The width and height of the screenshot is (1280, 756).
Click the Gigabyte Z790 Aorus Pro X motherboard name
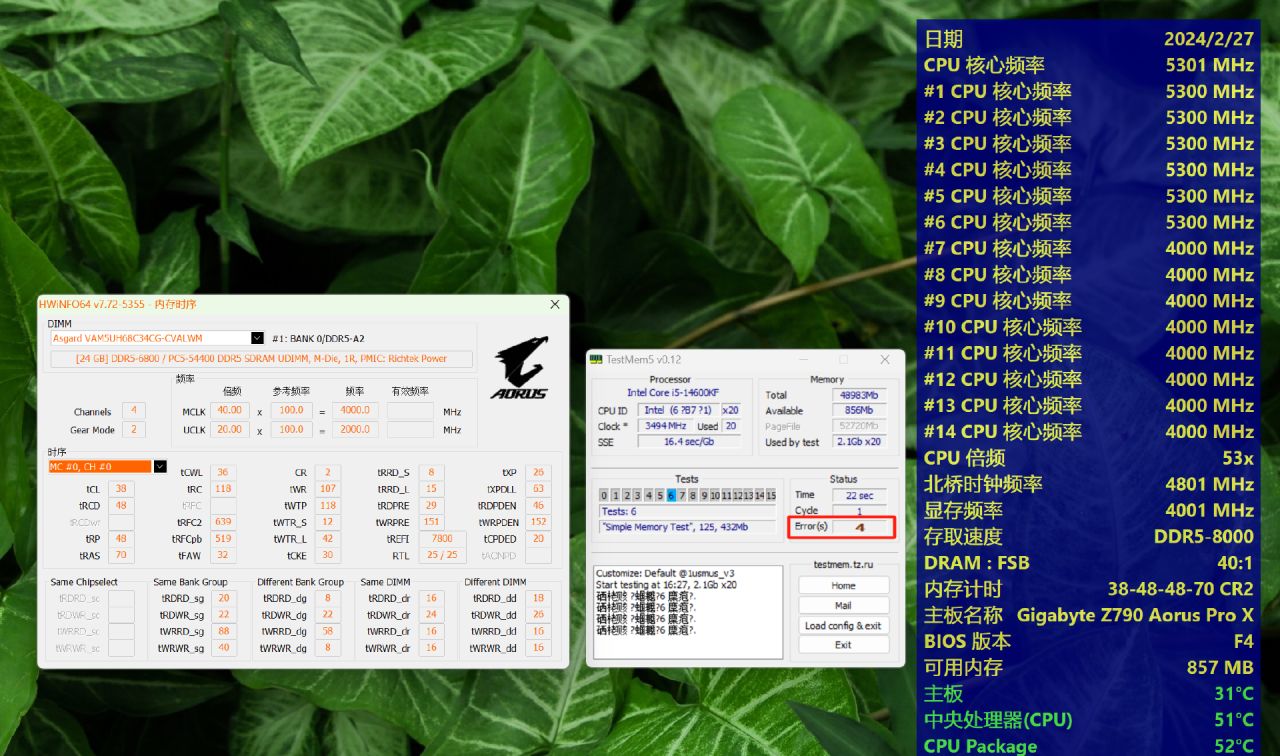(x=1135, y=615)
